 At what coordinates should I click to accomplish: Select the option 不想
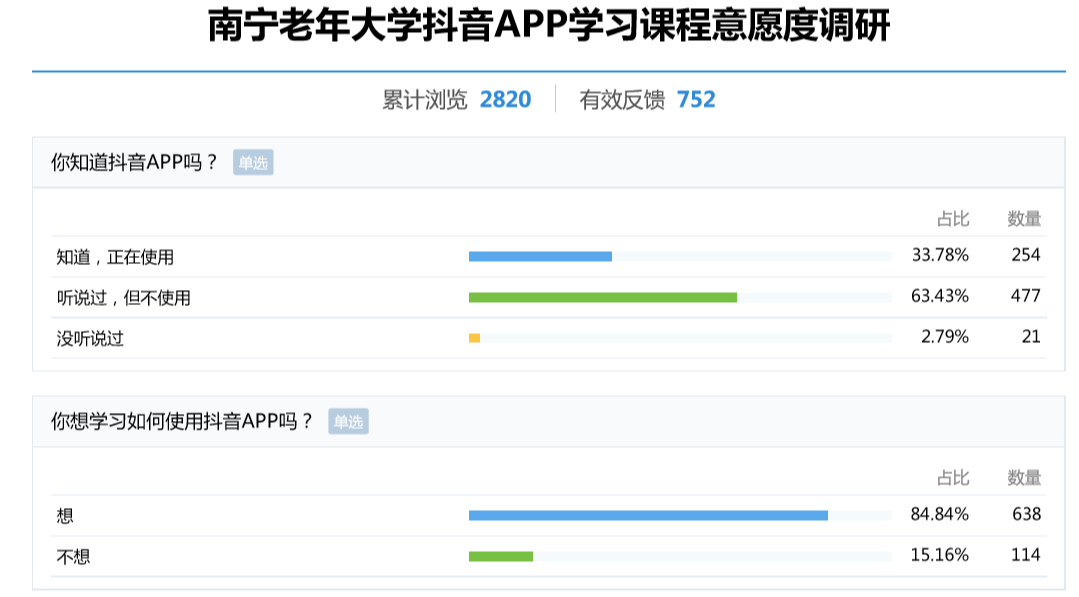(73, 556)
